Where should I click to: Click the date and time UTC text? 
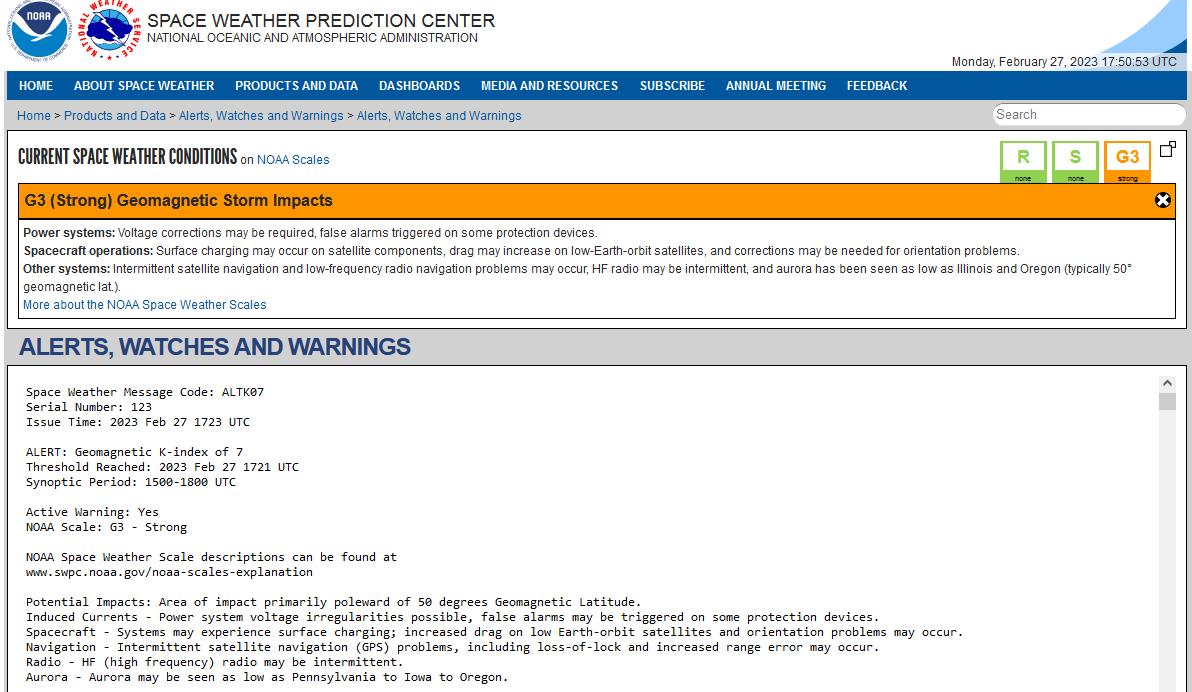(x=1064, y=62)
